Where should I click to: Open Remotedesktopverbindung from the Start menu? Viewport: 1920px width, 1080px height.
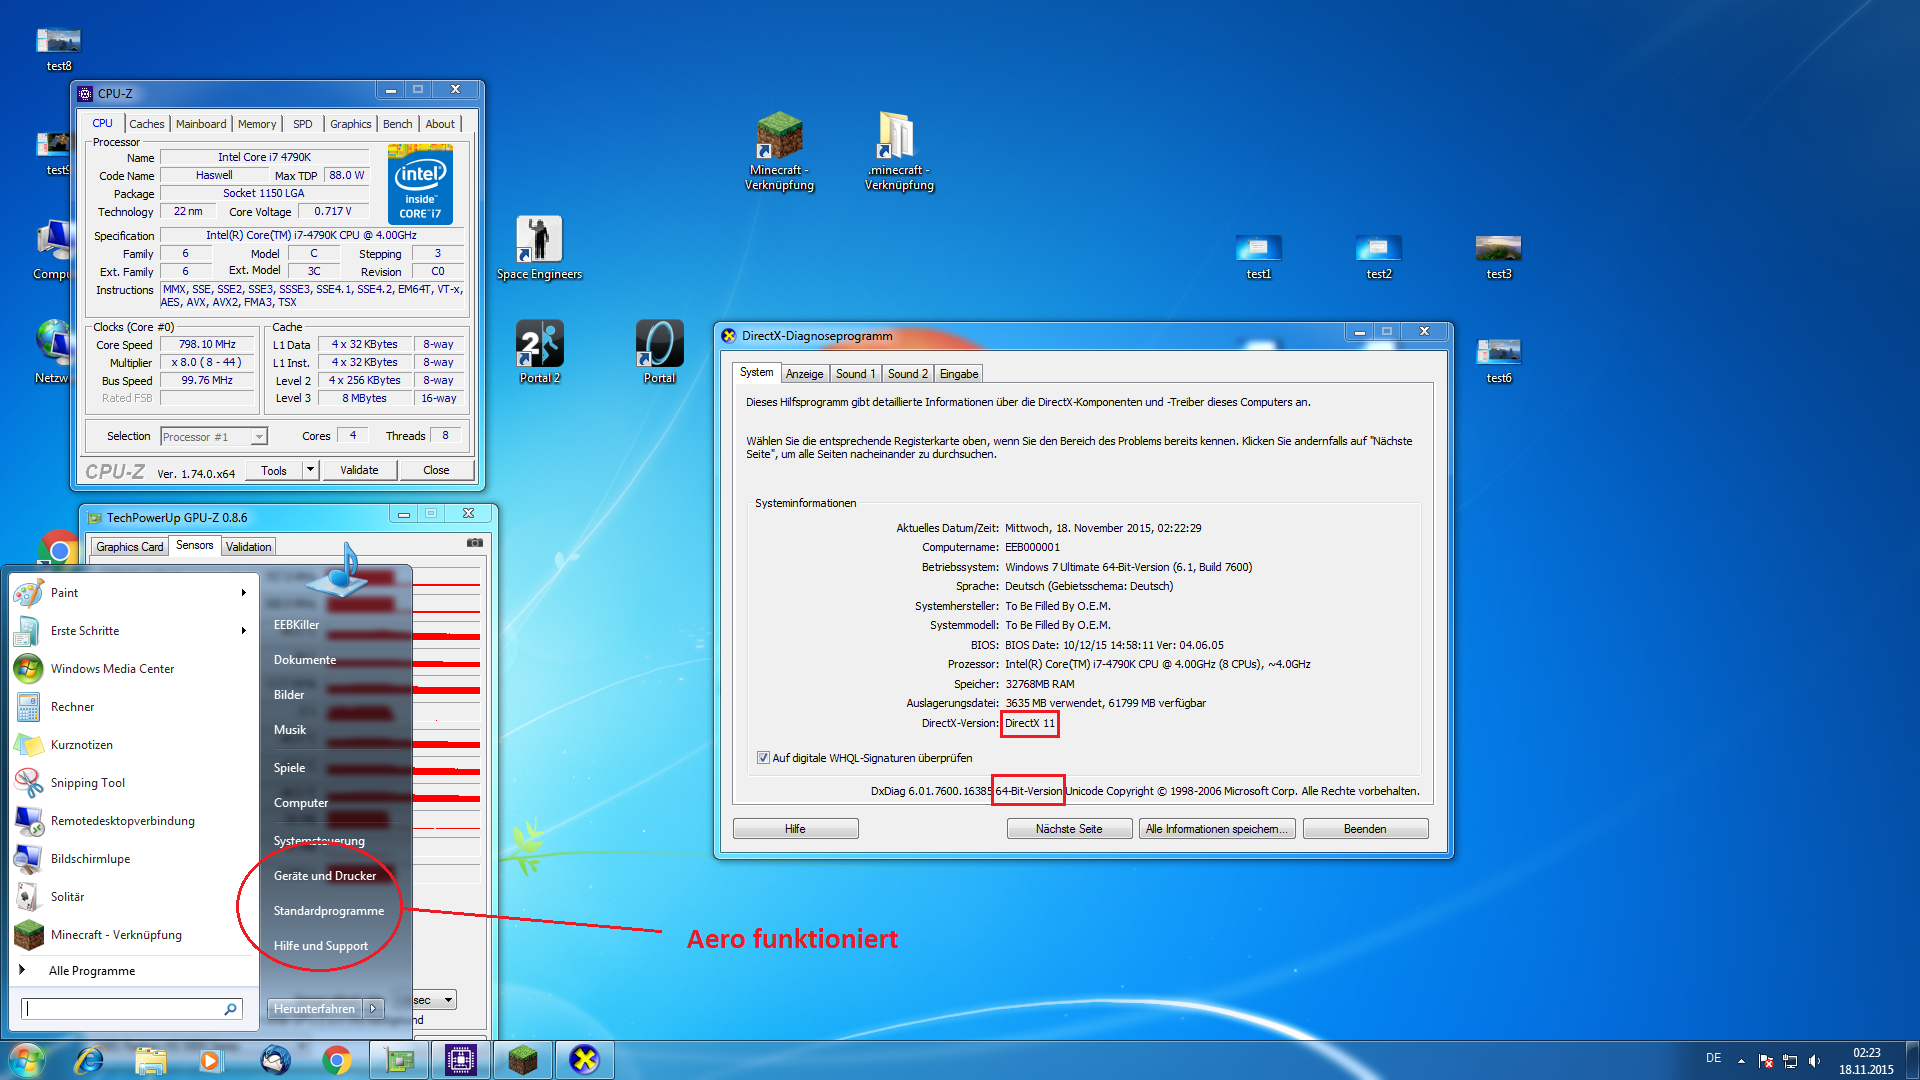133,821
